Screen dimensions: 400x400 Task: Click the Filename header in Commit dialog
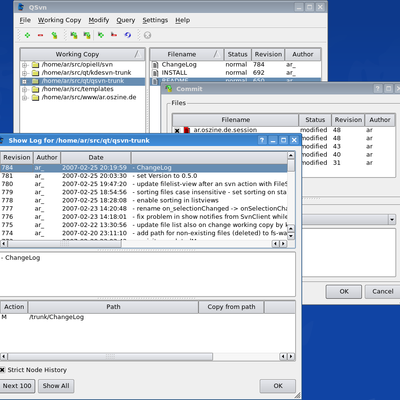click(235, 120)
